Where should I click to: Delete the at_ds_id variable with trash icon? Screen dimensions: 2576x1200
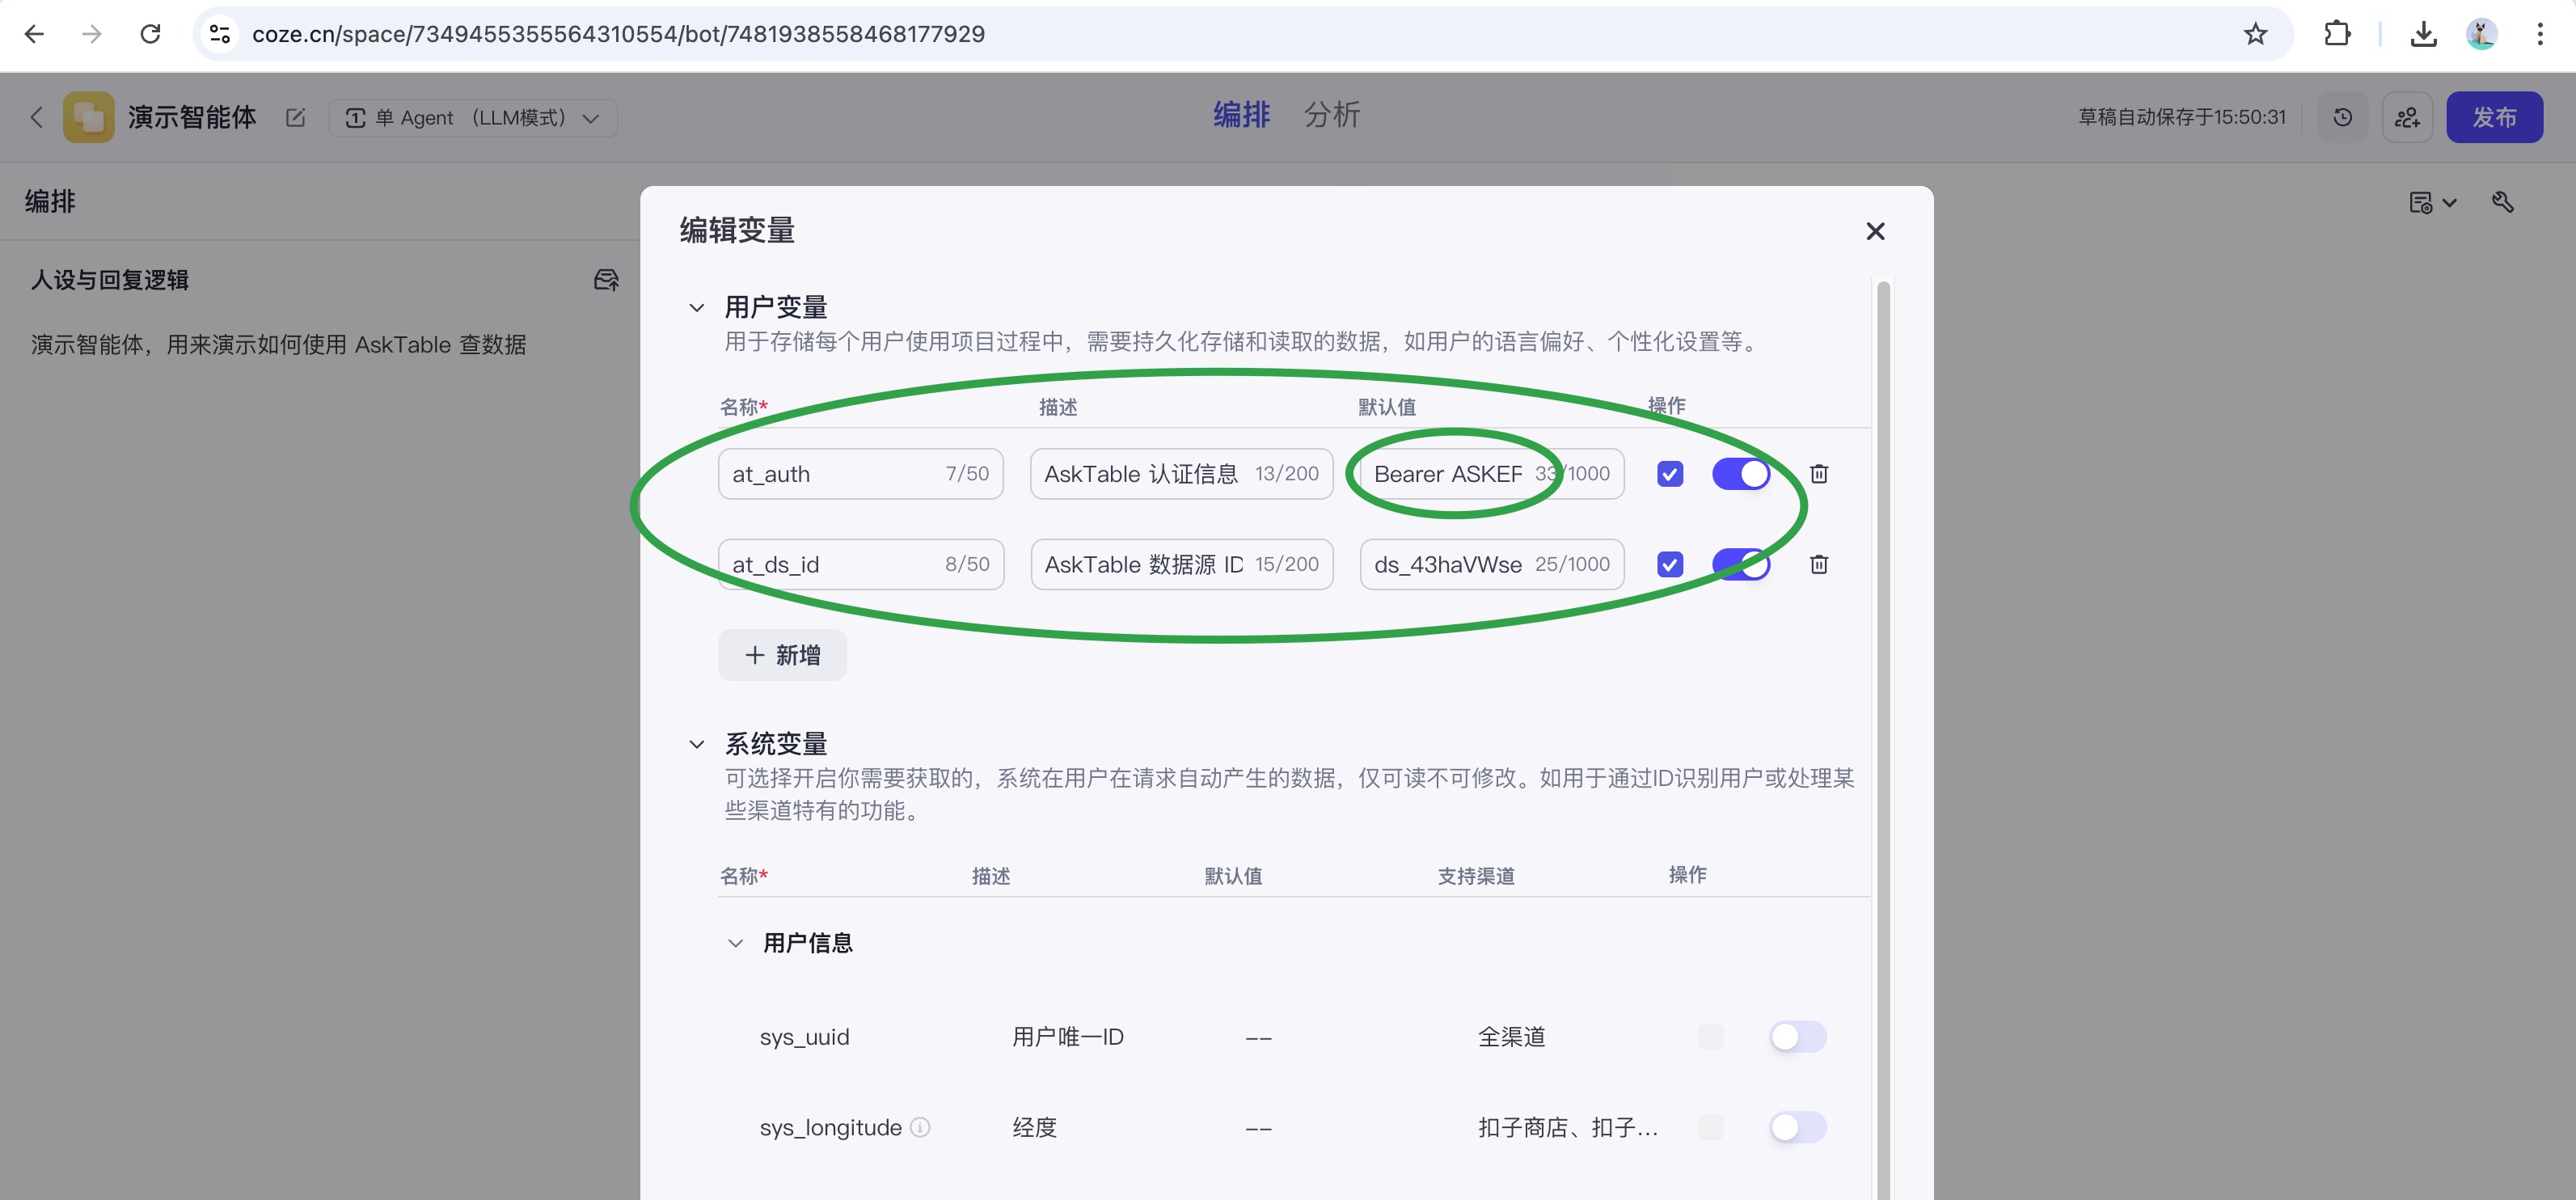coord(1818,565)
